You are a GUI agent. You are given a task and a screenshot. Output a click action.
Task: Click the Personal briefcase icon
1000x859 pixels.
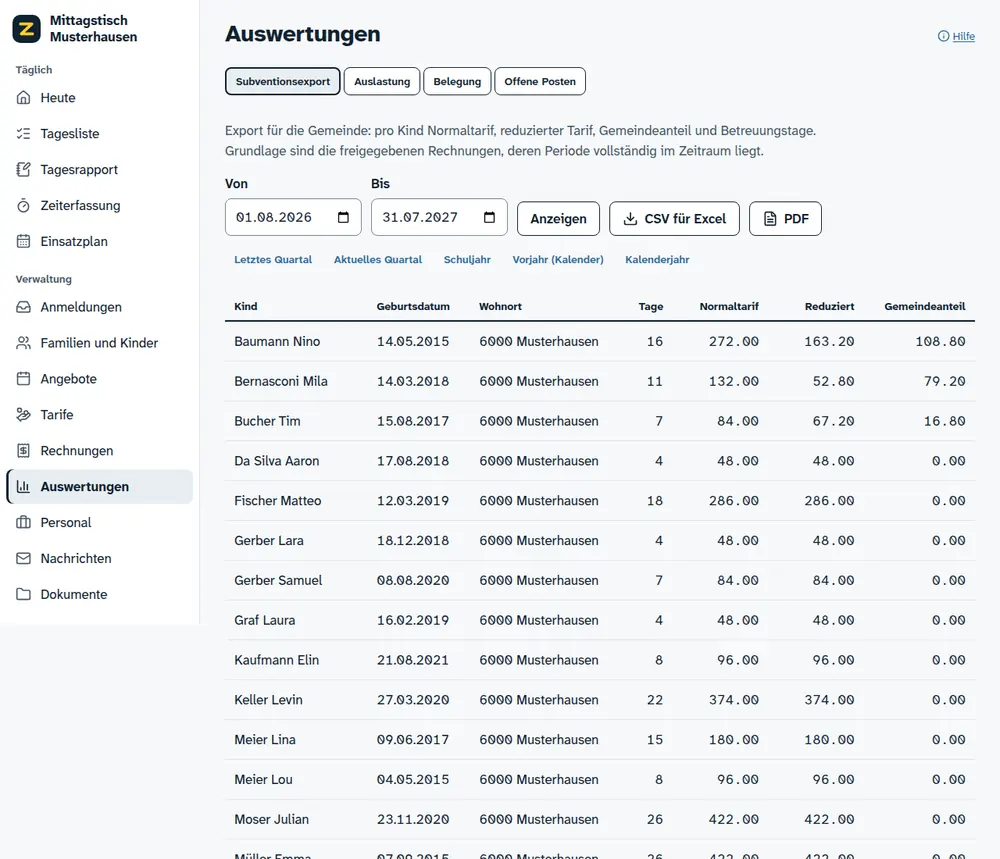(x=24, y=522)
